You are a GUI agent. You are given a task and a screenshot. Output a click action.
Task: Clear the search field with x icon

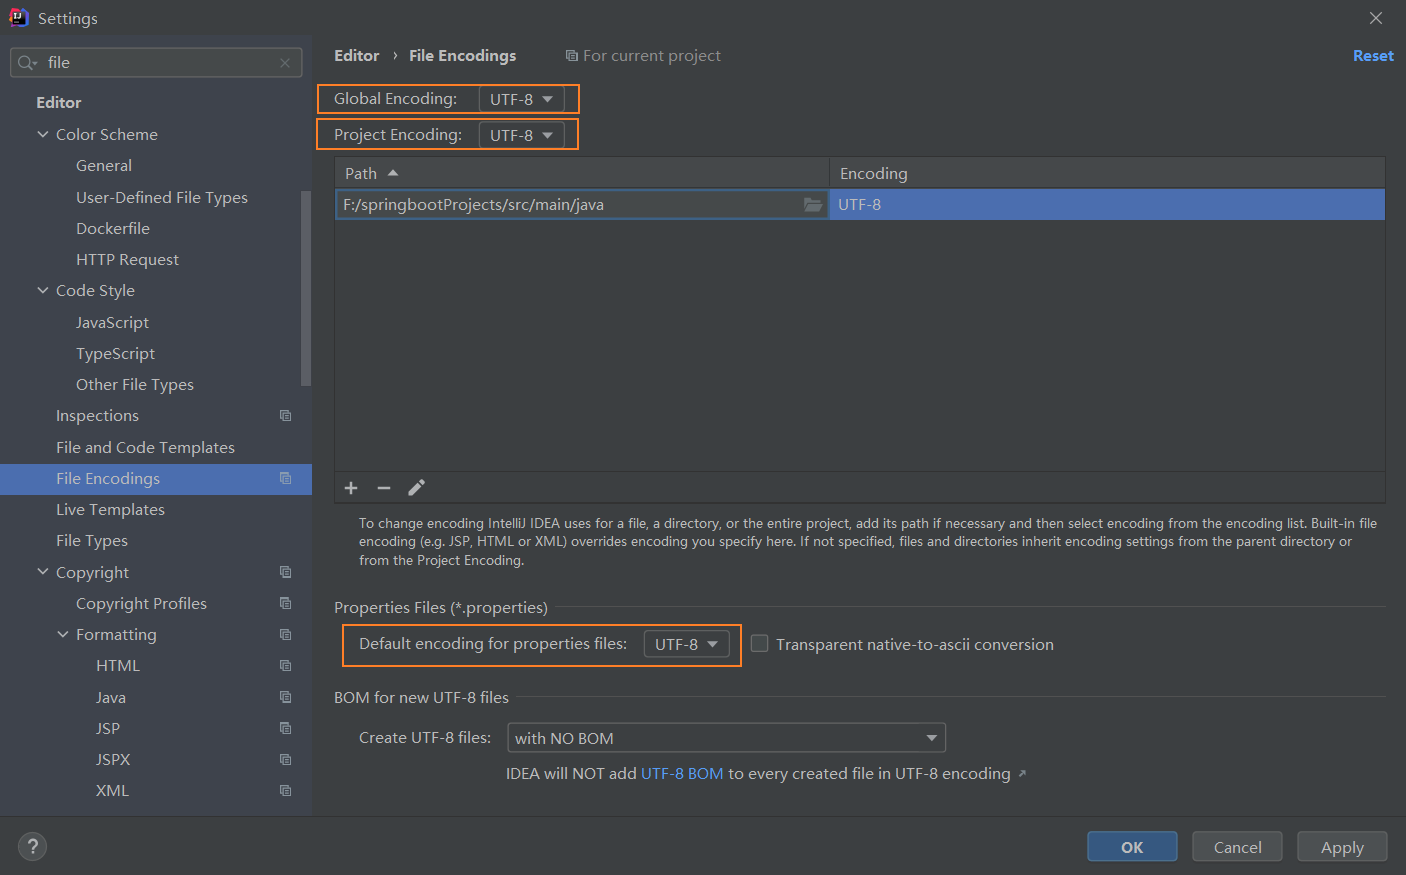(285, 63)
